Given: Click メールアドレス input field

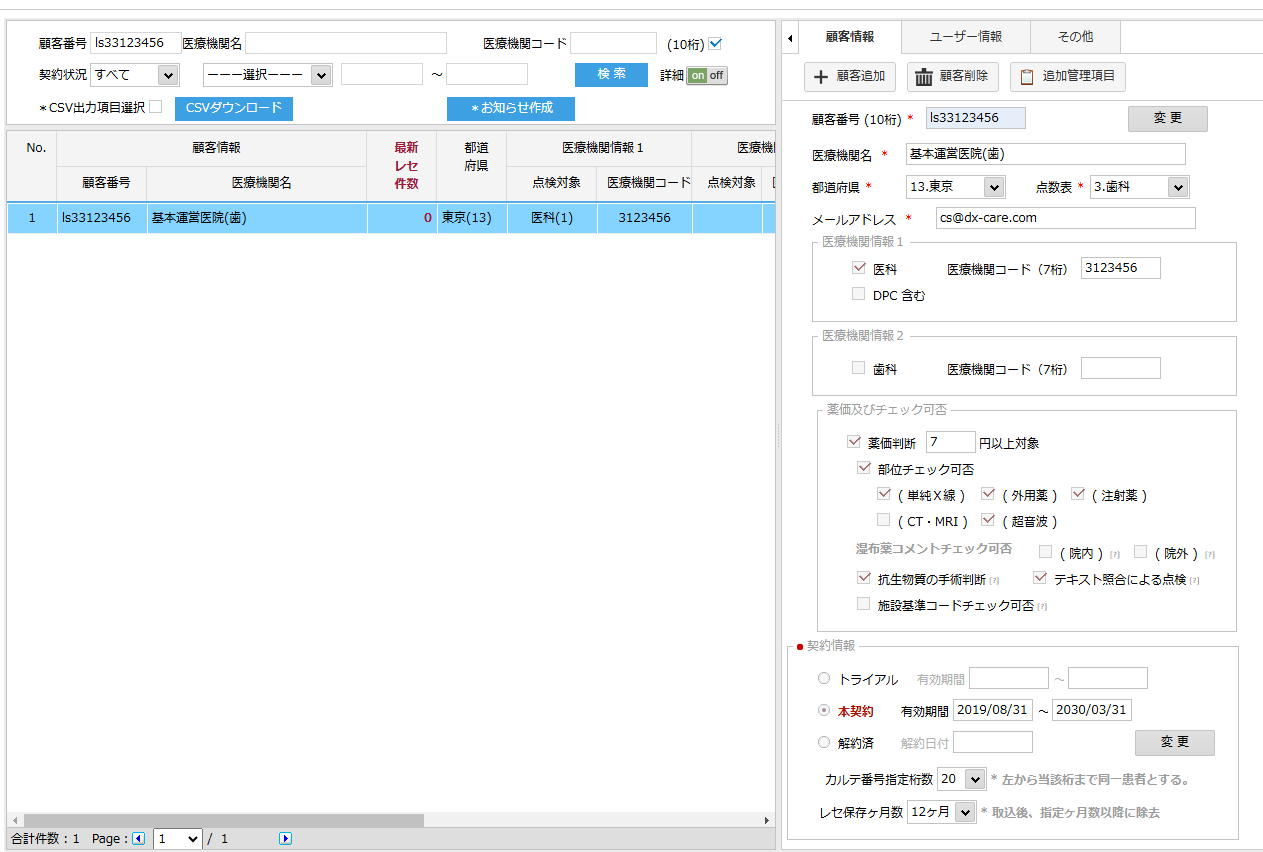Looking at the screenshot, I should (x=1066, y=218).
